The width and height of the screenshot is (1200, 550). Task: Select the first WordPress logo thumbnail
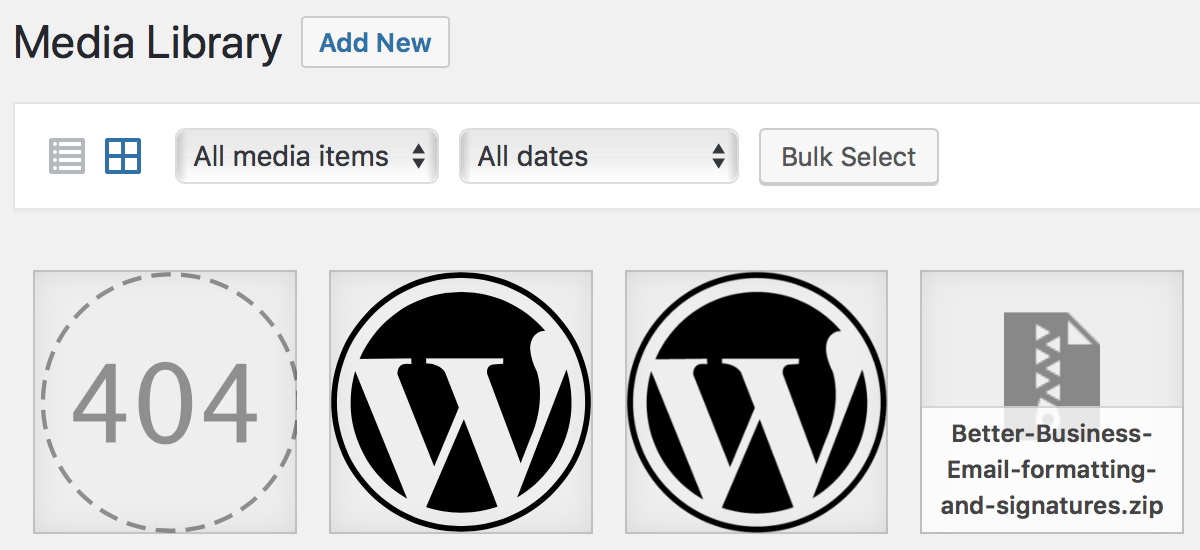[x=461, y=401]
